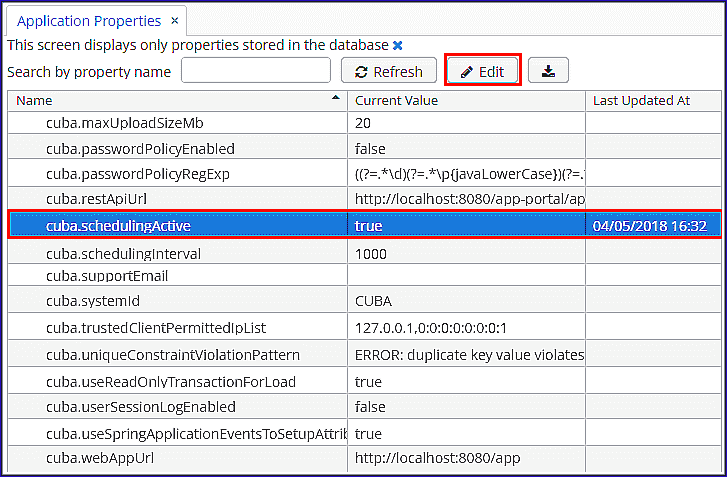Viewport: 727px width, 477px height.
Task: Close the Application Properties tab
Action: click(175, 21)
